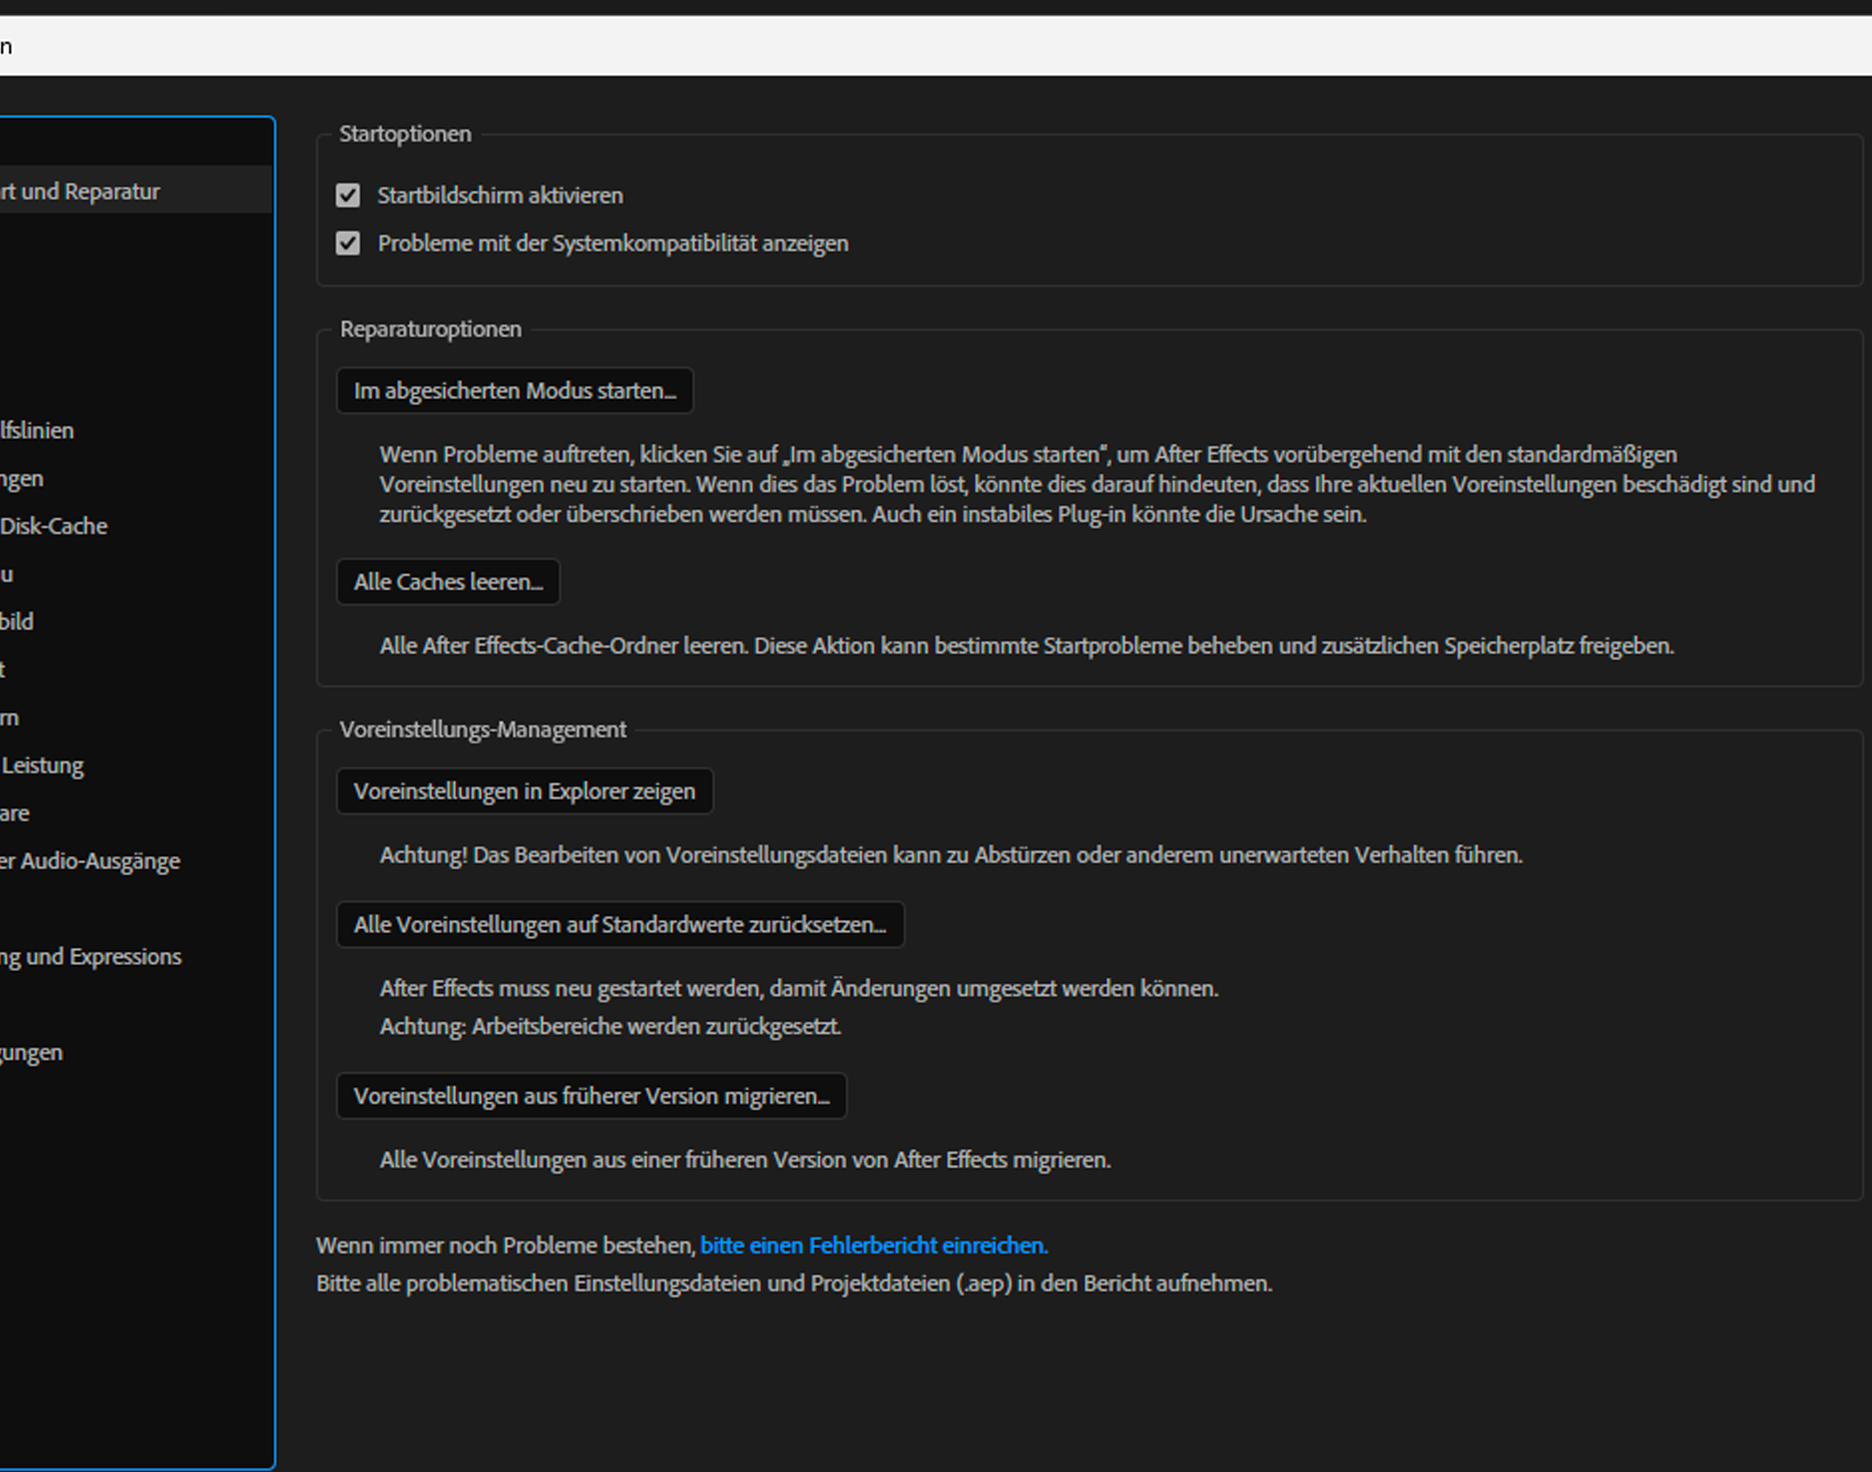Open Voreinstellungen in Explorer zeigen

524,791
